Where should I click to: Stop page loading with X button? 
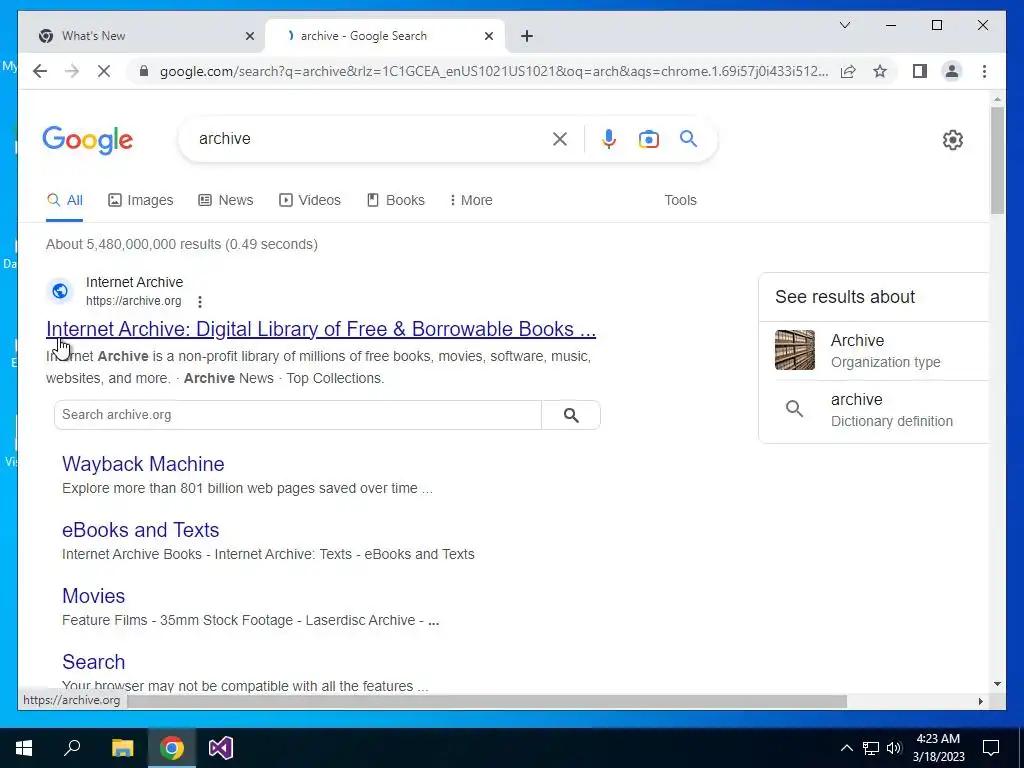[x=104, y=71]
